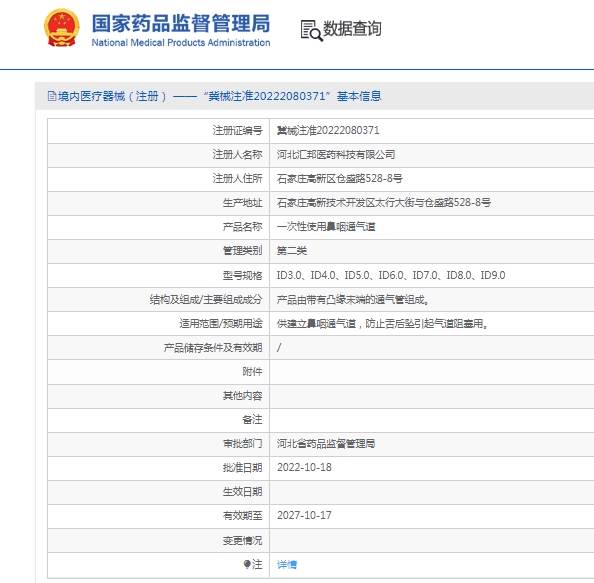Click the 结构及组成/主要组成成分 label

(206, 300)
